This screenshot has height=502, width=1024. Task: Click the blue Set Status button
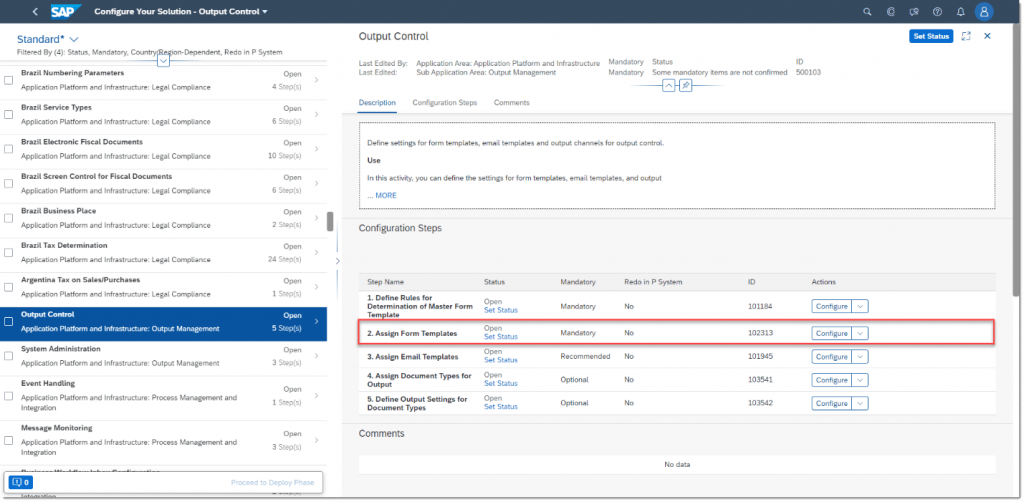click(x=931, y=36)
